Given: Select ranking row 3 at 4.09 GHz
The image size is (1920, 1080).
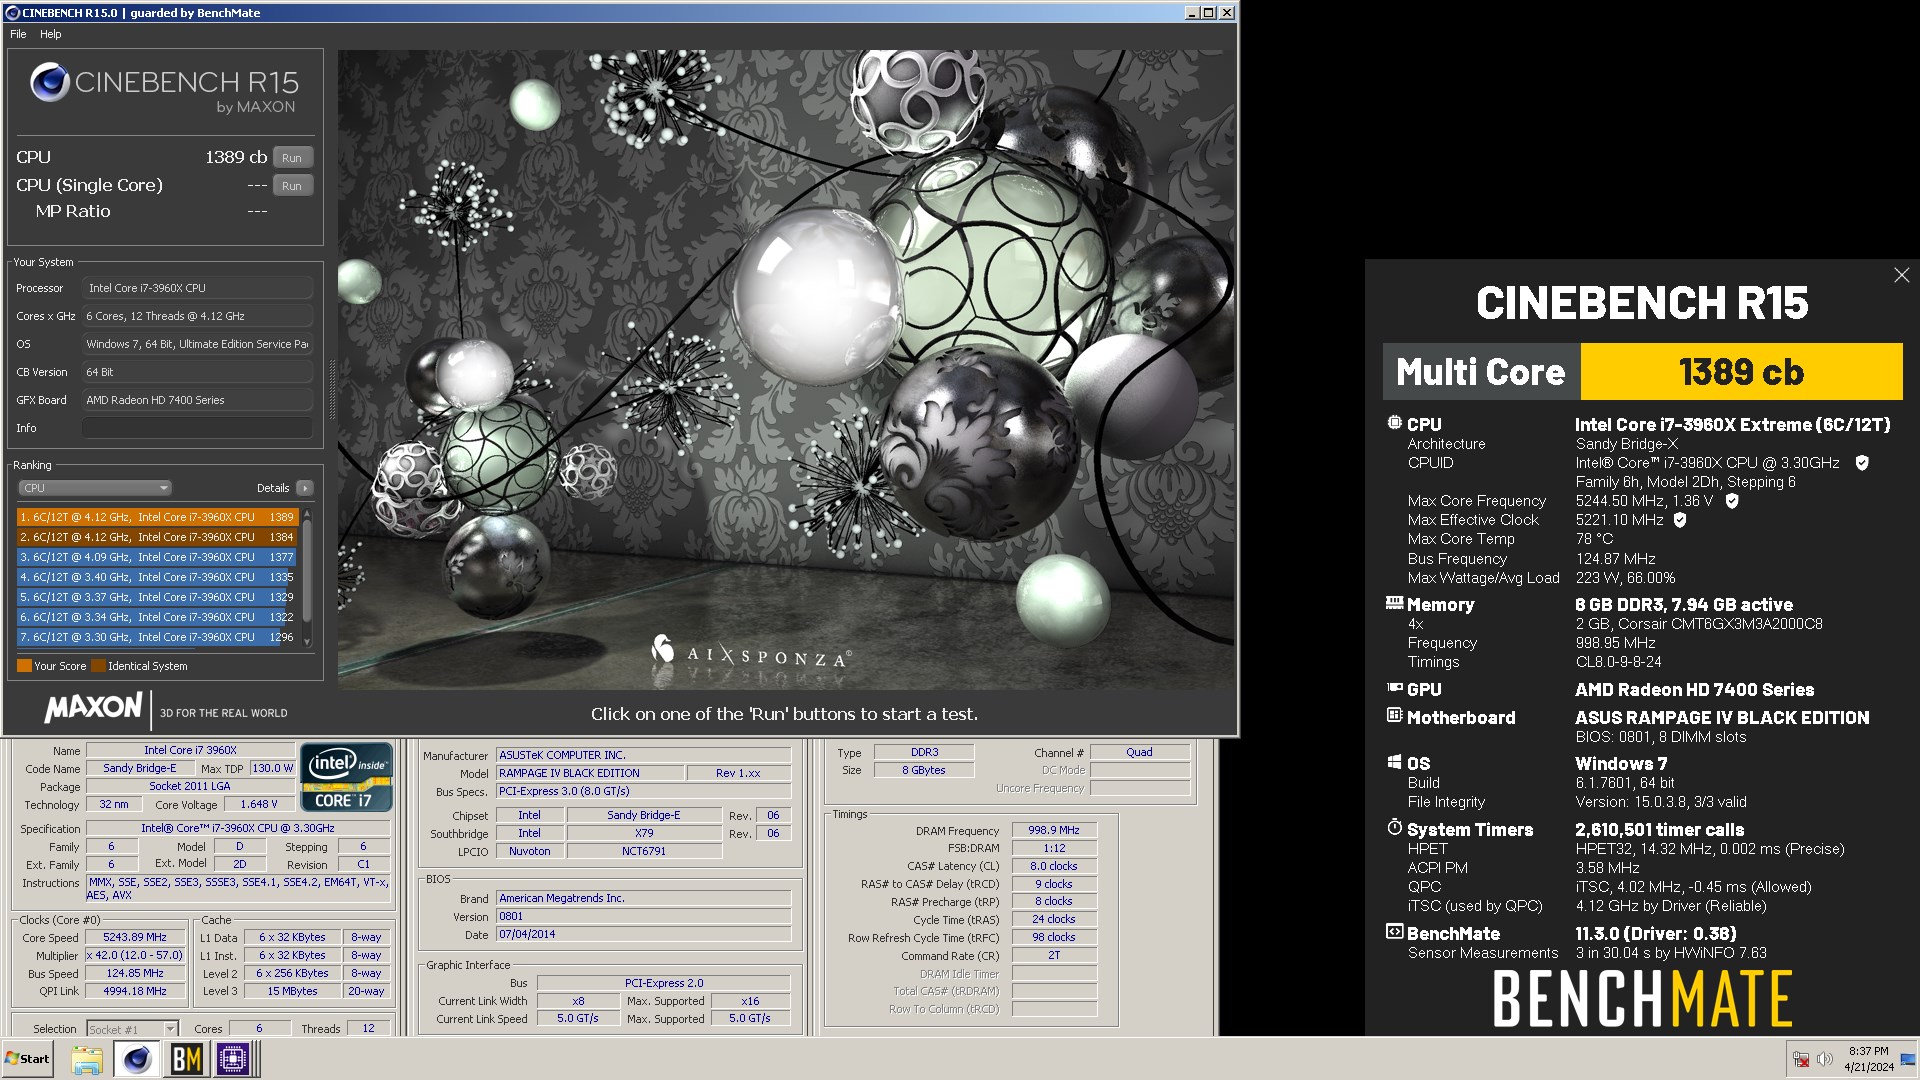Looking at the screenshot, I should coord(157,557).
